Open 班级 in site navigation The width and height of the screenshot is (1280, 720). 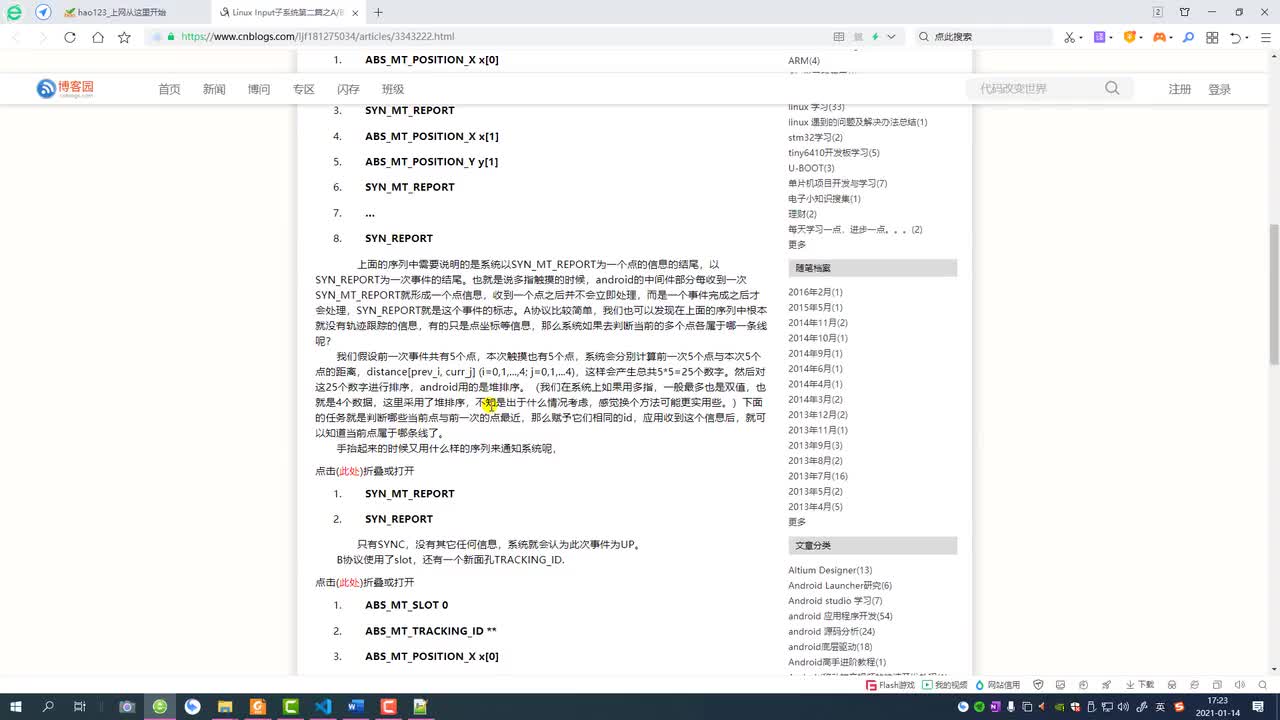click(393, 89)
